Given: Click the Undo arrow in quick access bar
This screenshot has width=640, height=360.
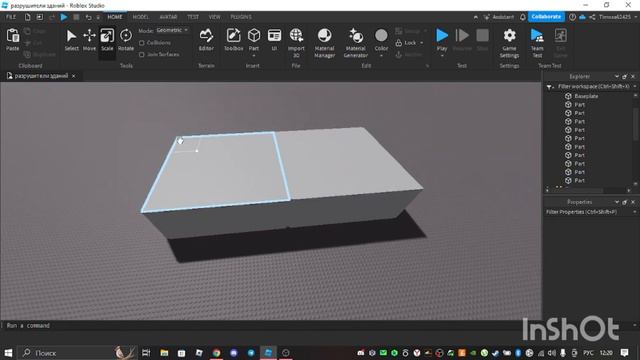Looking at the screenshot, I should click(88, 17).
